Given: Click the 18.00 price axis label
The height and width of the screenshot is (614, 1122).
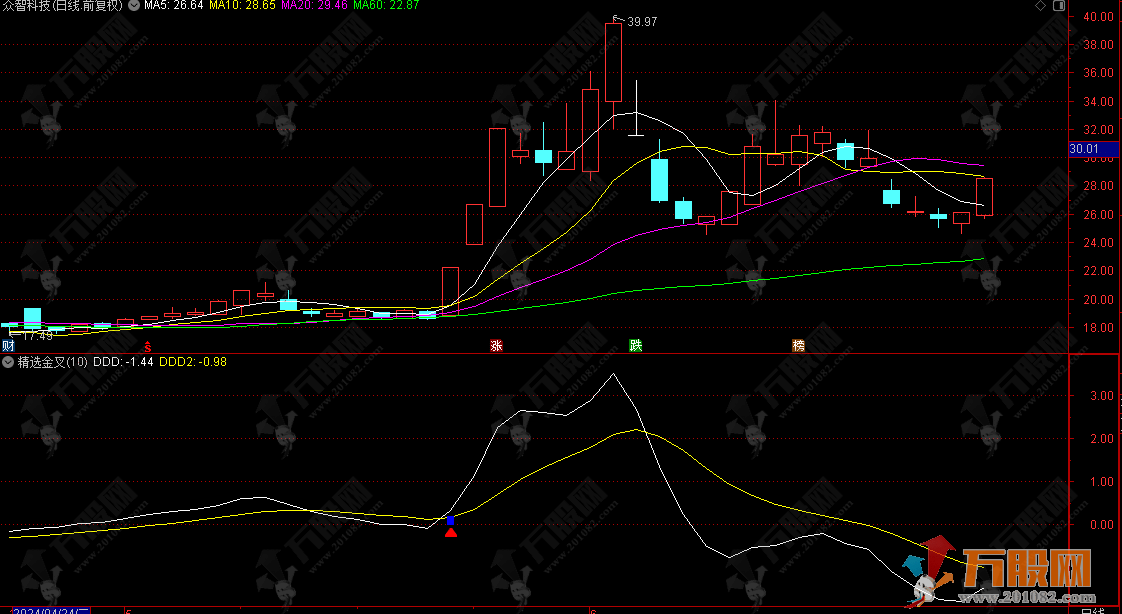Looking at the screenshot, I should pos(1098,328).
